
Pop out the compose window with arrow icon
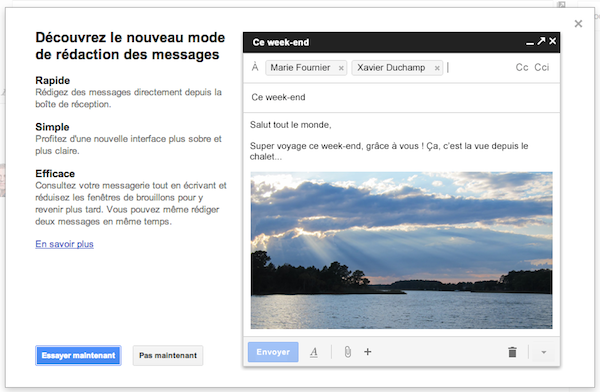pos(541,41)
